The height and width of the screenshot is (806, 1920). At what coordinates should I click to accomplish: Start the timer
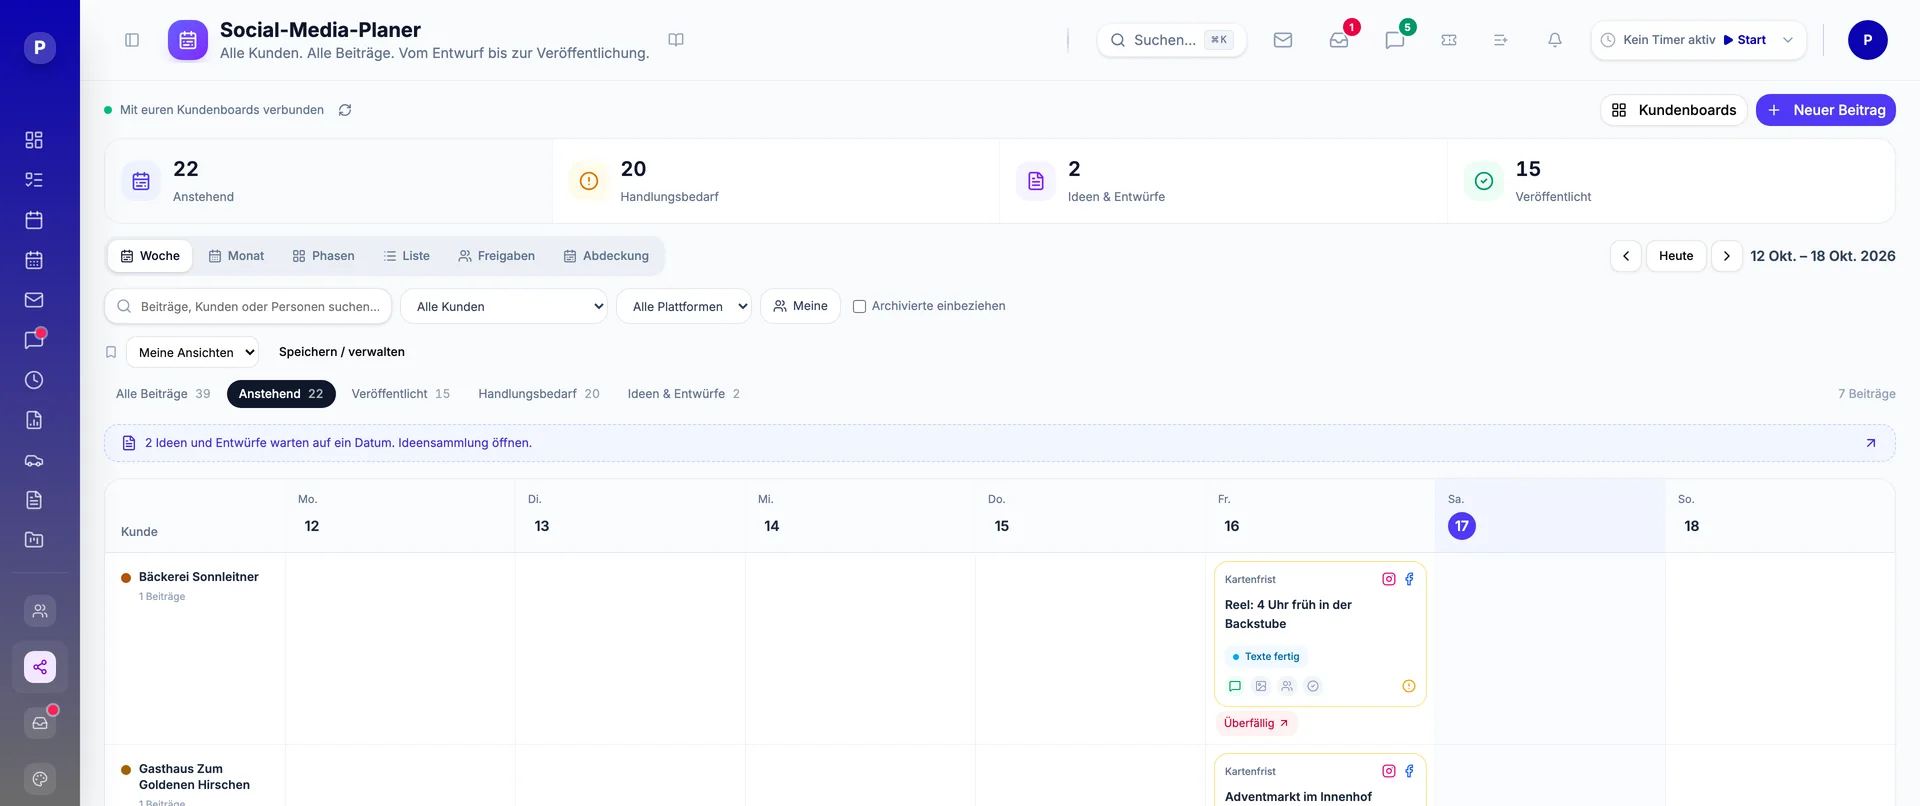pyautogui.click(x=1745, y=40)
